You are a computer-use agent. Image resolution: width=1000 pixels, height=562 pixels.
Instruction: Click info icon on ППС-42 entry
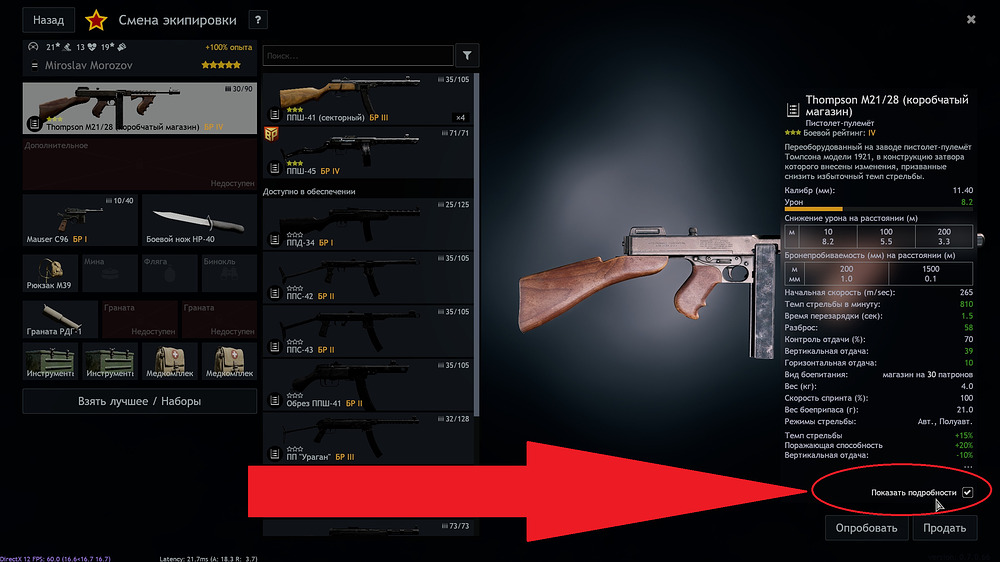tap(274, 293)
